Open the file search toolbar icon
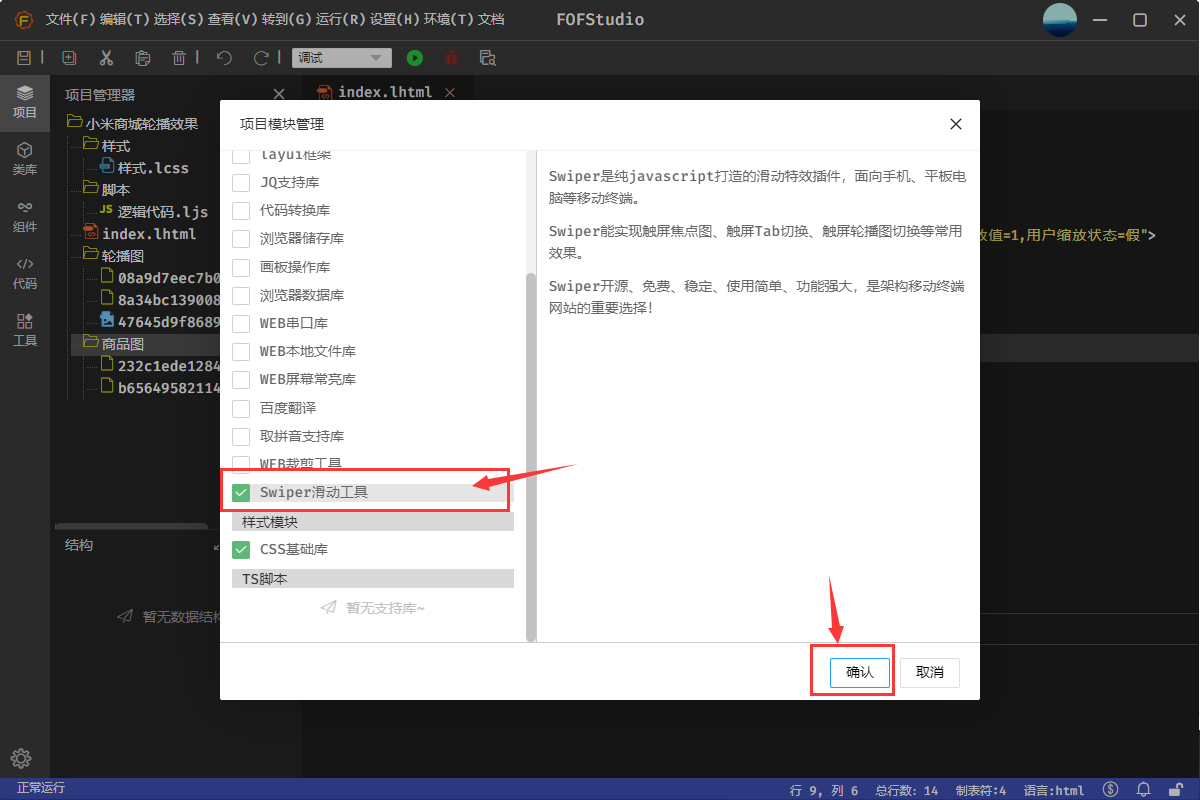Image resolution: width=1200 pixels, height=800 pixels. click(x=488, y=58)
